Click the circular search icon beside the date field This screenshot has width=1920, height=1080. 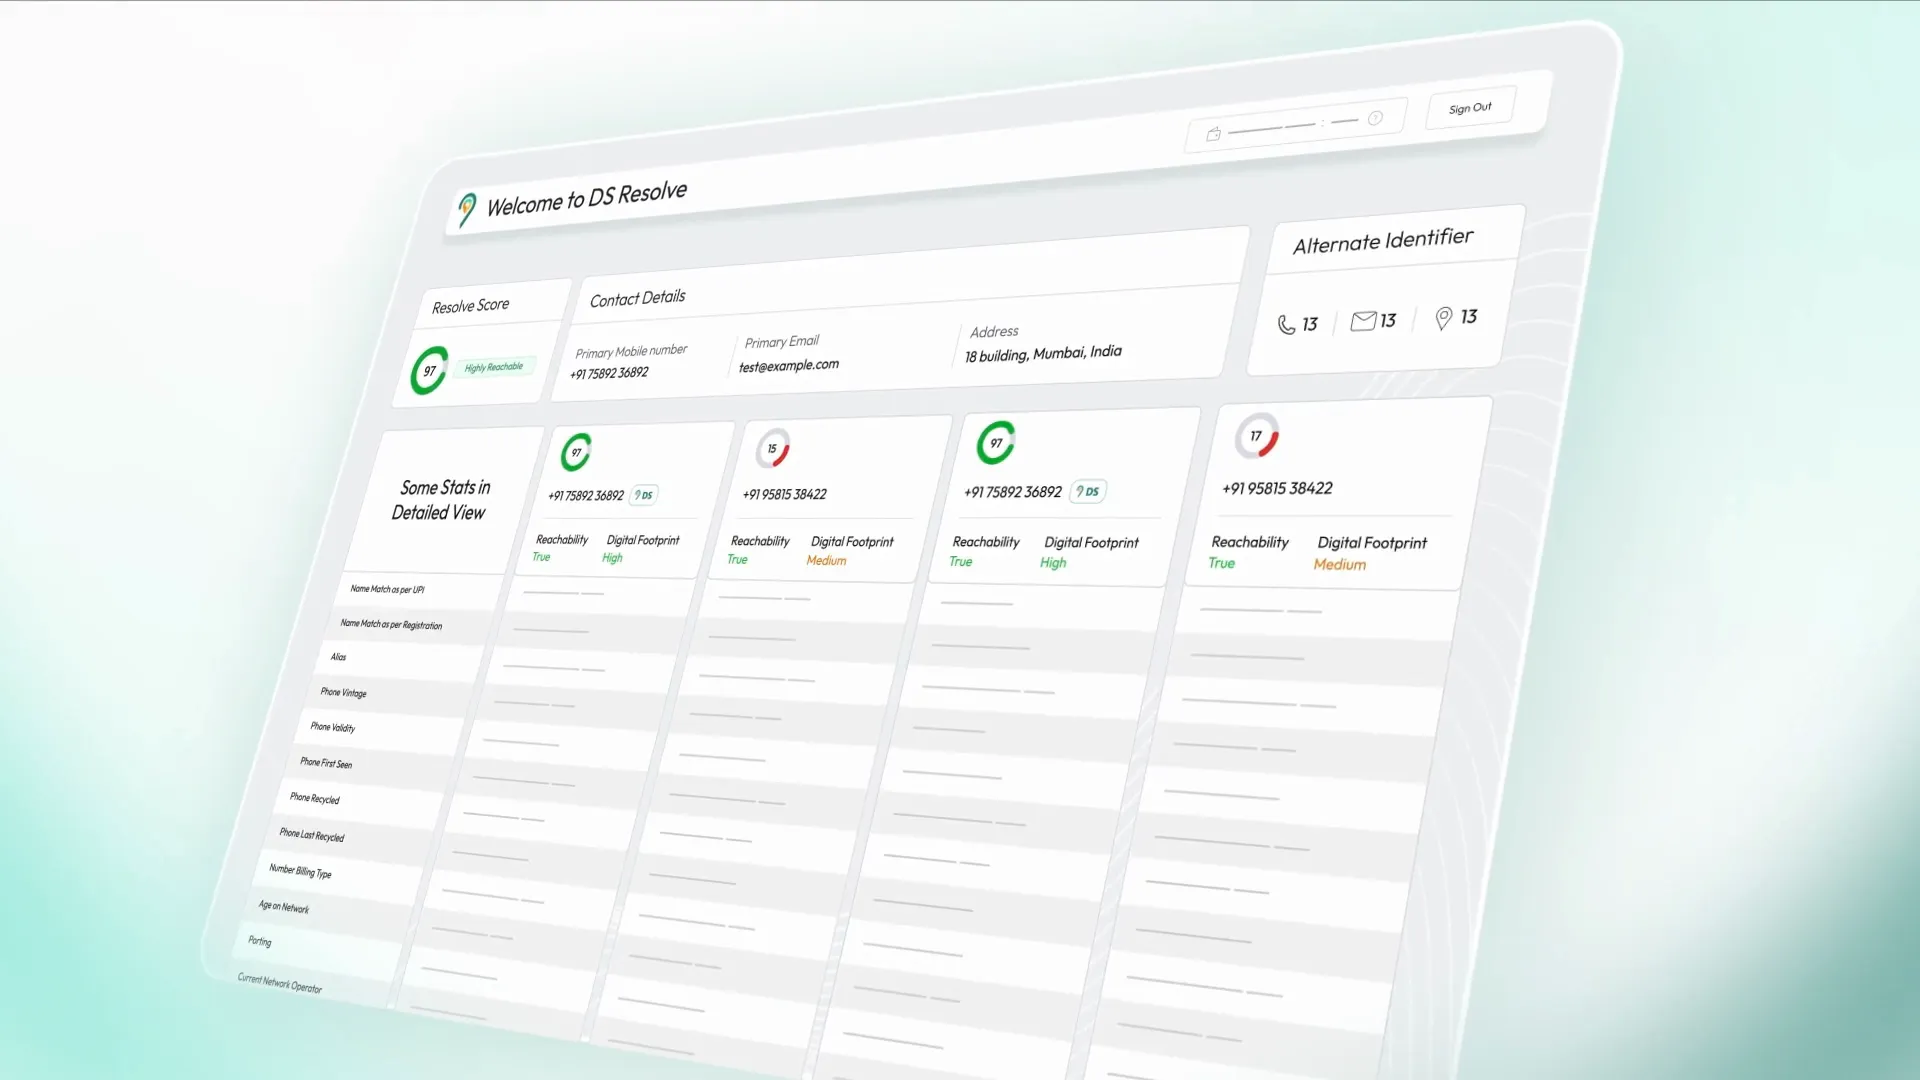coord(1376,118)
